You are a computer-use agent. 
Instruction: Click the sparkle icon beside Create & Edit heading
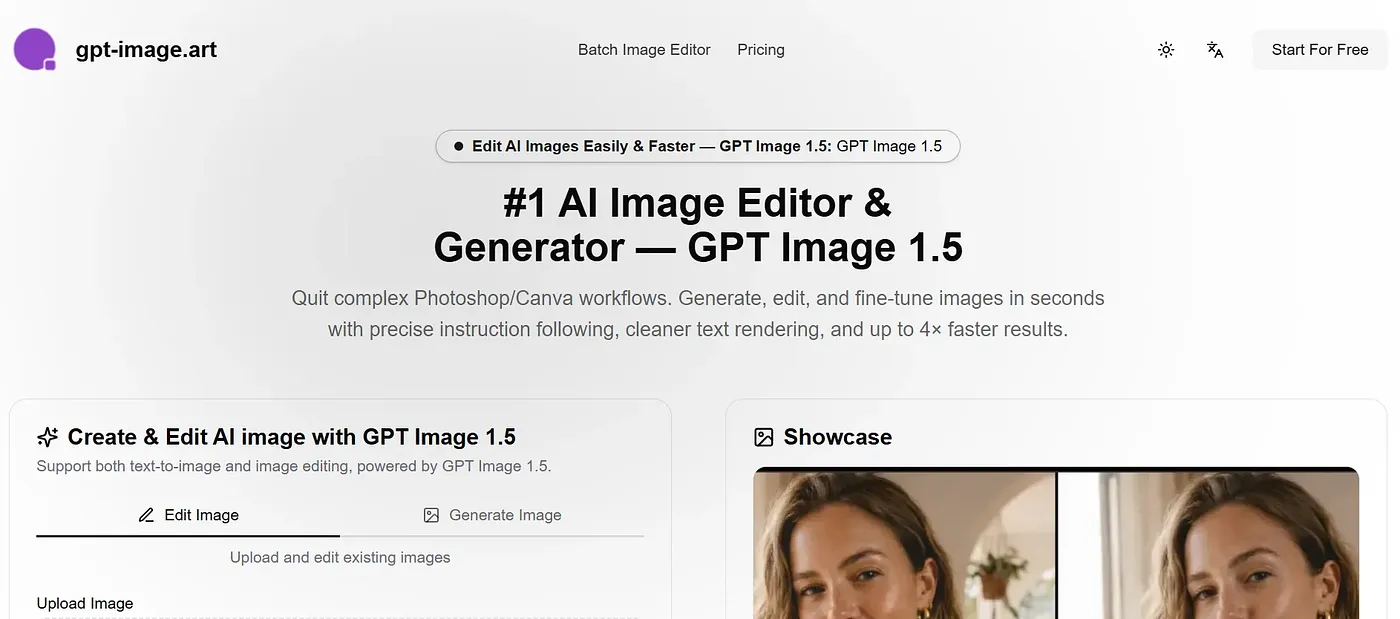pos(47,437)
